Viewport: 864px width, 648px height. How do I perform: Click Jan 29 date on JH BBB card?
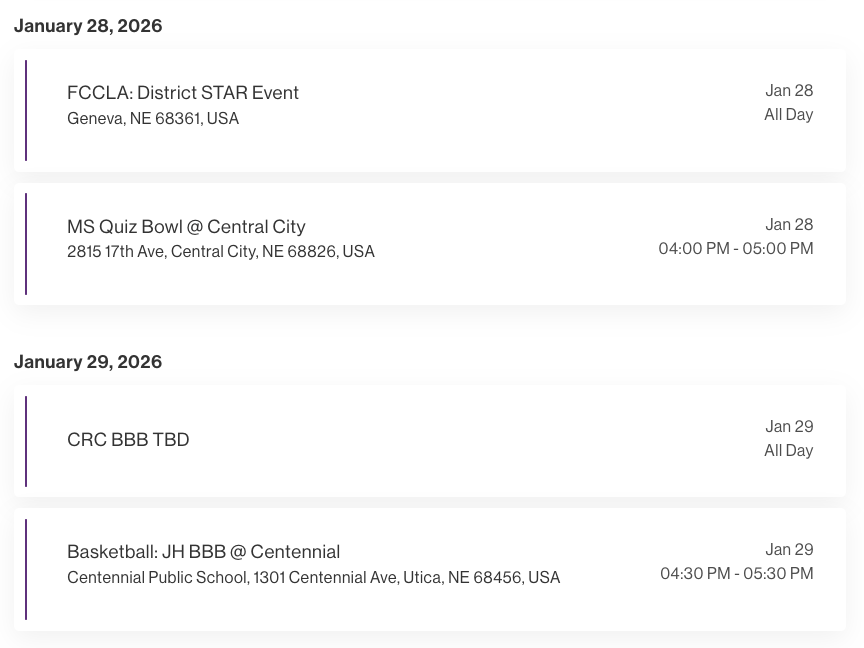point(790,550)
